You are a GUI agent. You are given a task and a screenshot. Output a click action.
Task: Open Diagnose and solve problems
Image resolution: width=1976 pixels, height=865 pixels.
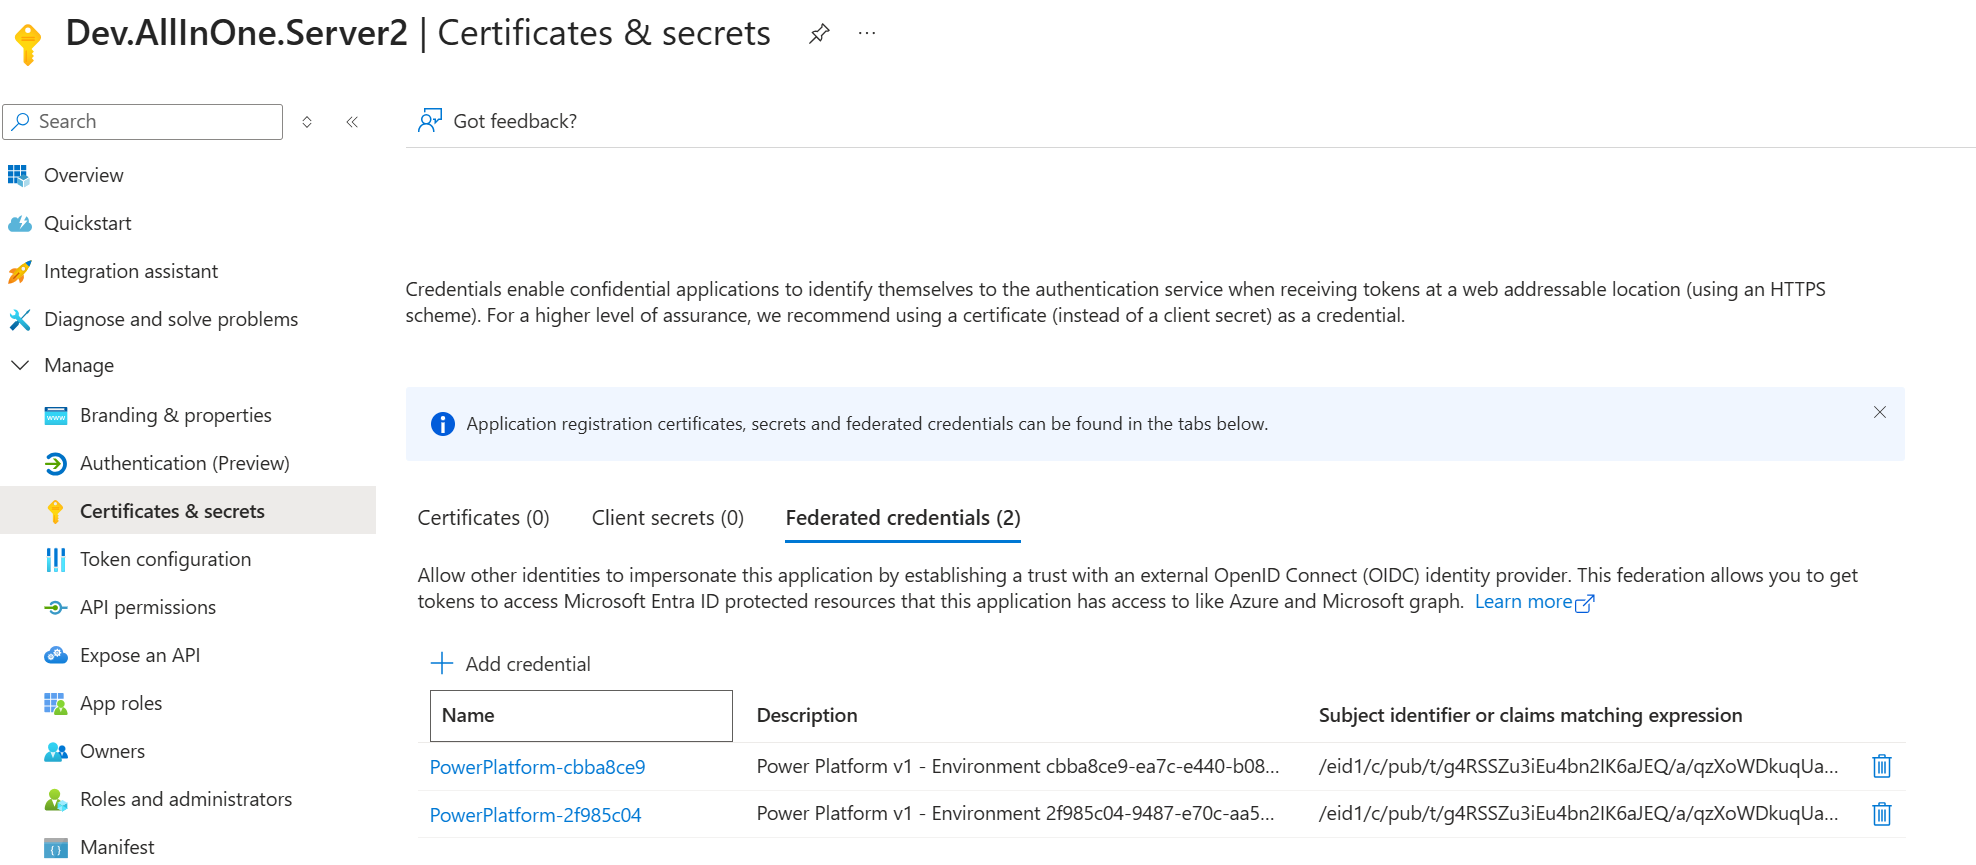pos(171,319)
